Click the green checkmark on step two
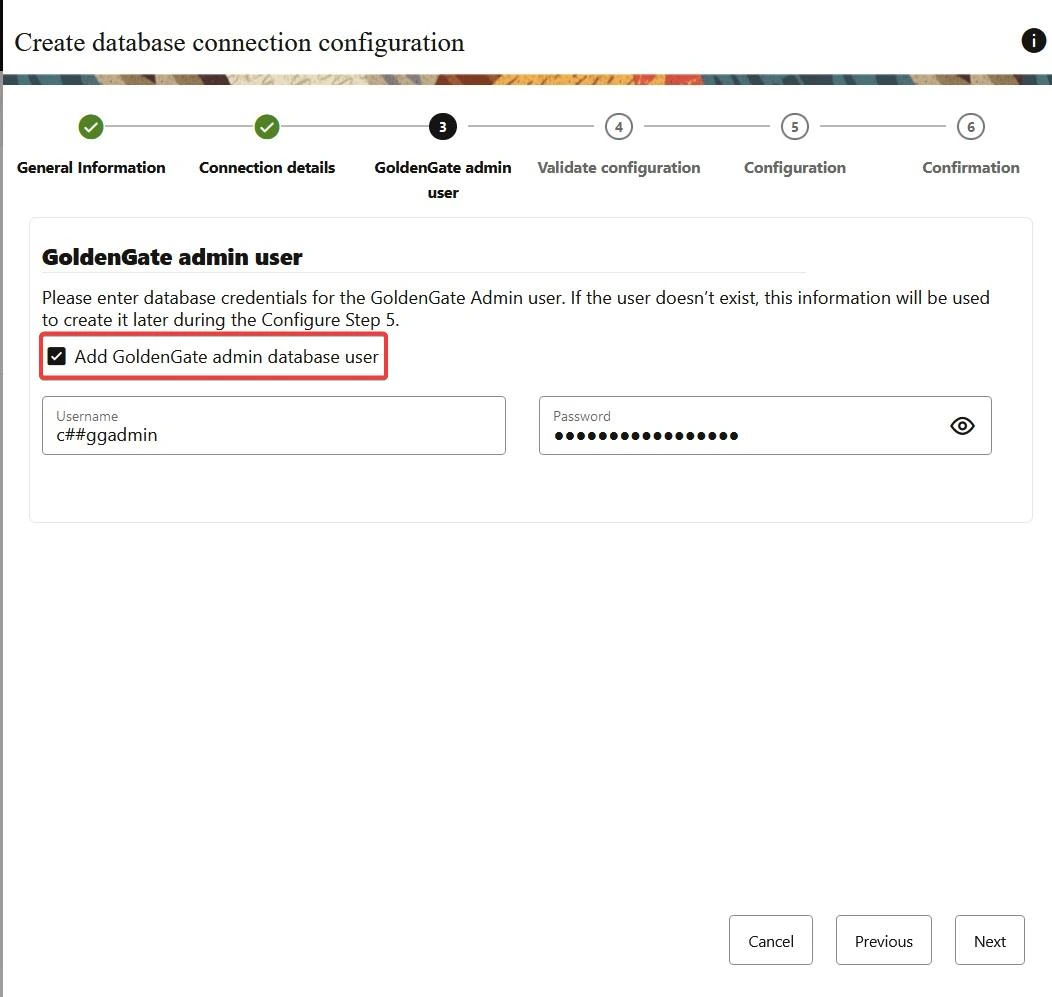 coord(266,127)
